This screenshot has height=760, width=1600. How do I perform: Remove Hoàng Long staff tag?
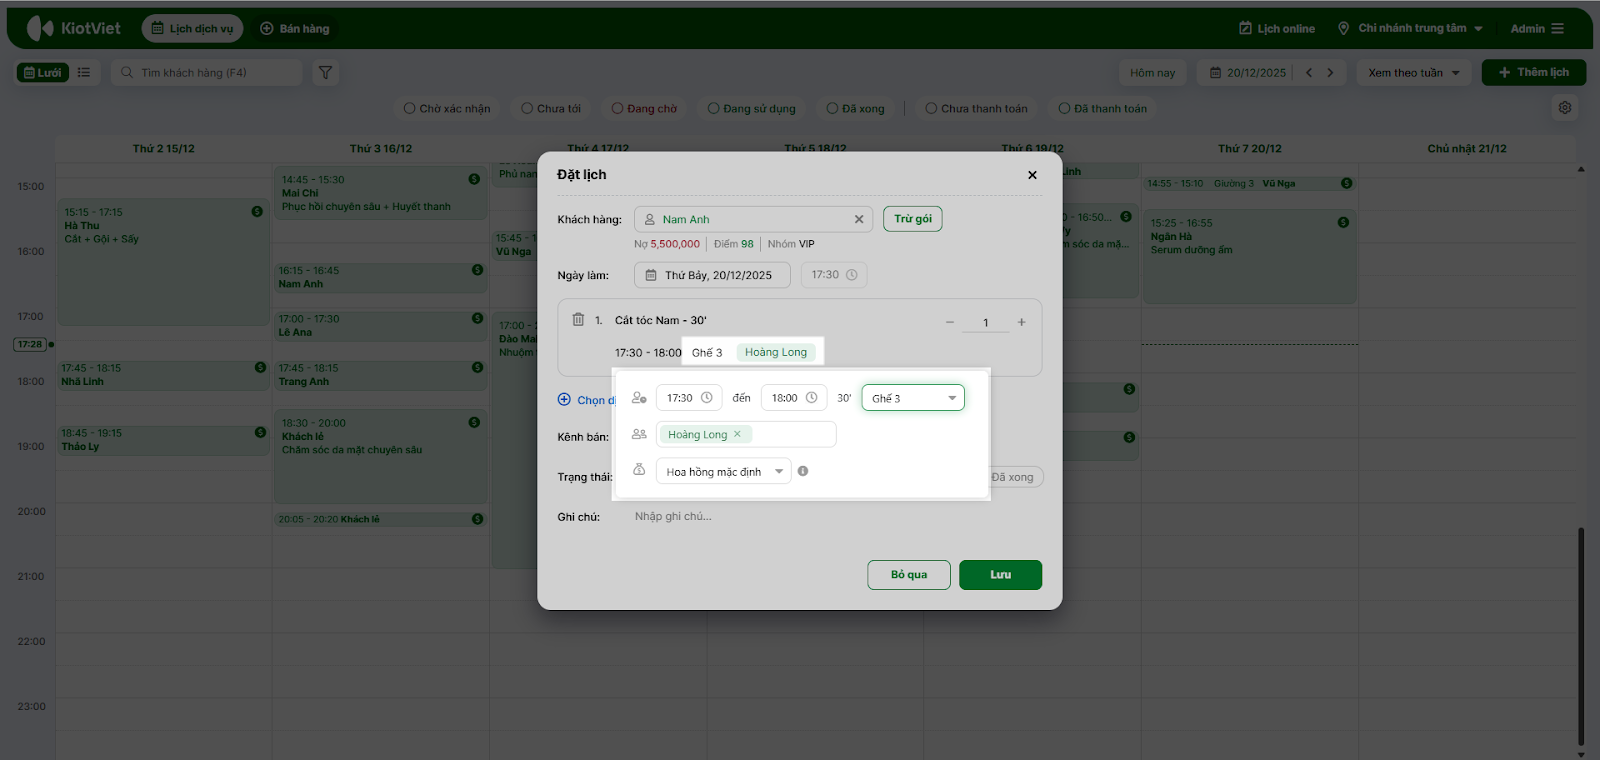pyautogui.click(x=737, y=434)
